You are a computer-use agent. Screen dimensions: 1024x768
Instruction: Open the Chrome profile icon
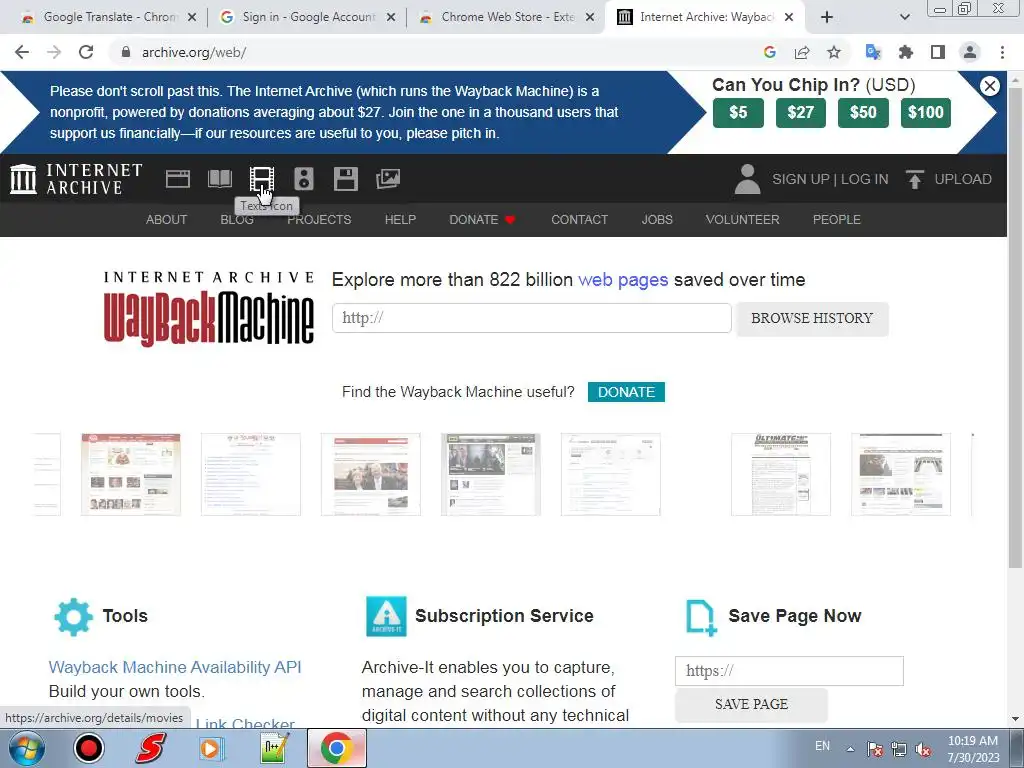coord(970,52)
